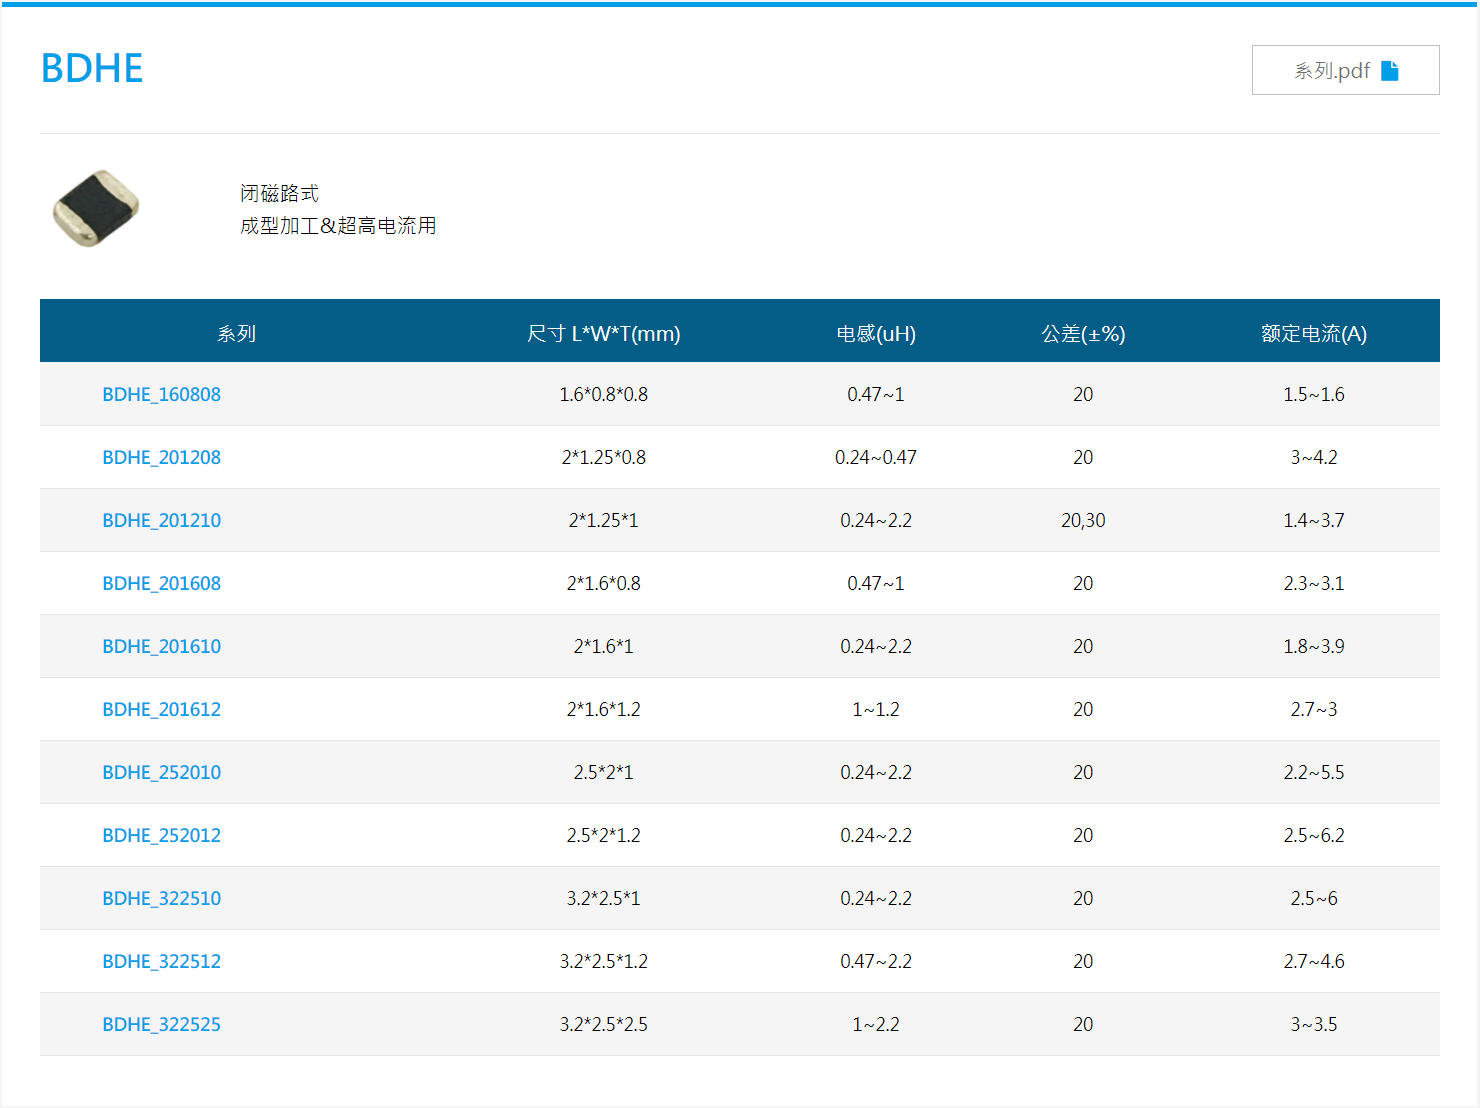The image size is (1480, 1108).
Task: Click the blue BDHE page title
Action: click(92, 68)
